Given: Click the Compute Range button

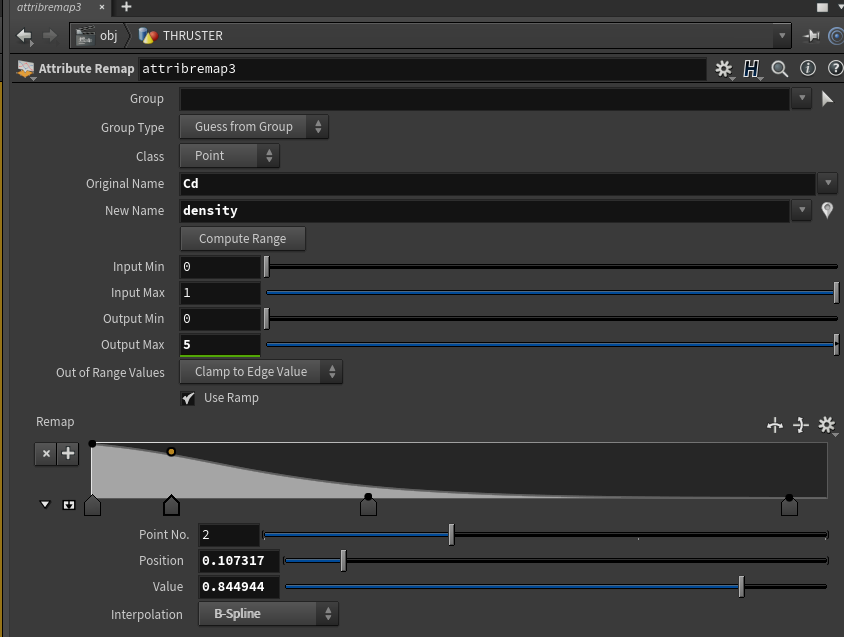Looking at the screenshot, I should 243,239.
